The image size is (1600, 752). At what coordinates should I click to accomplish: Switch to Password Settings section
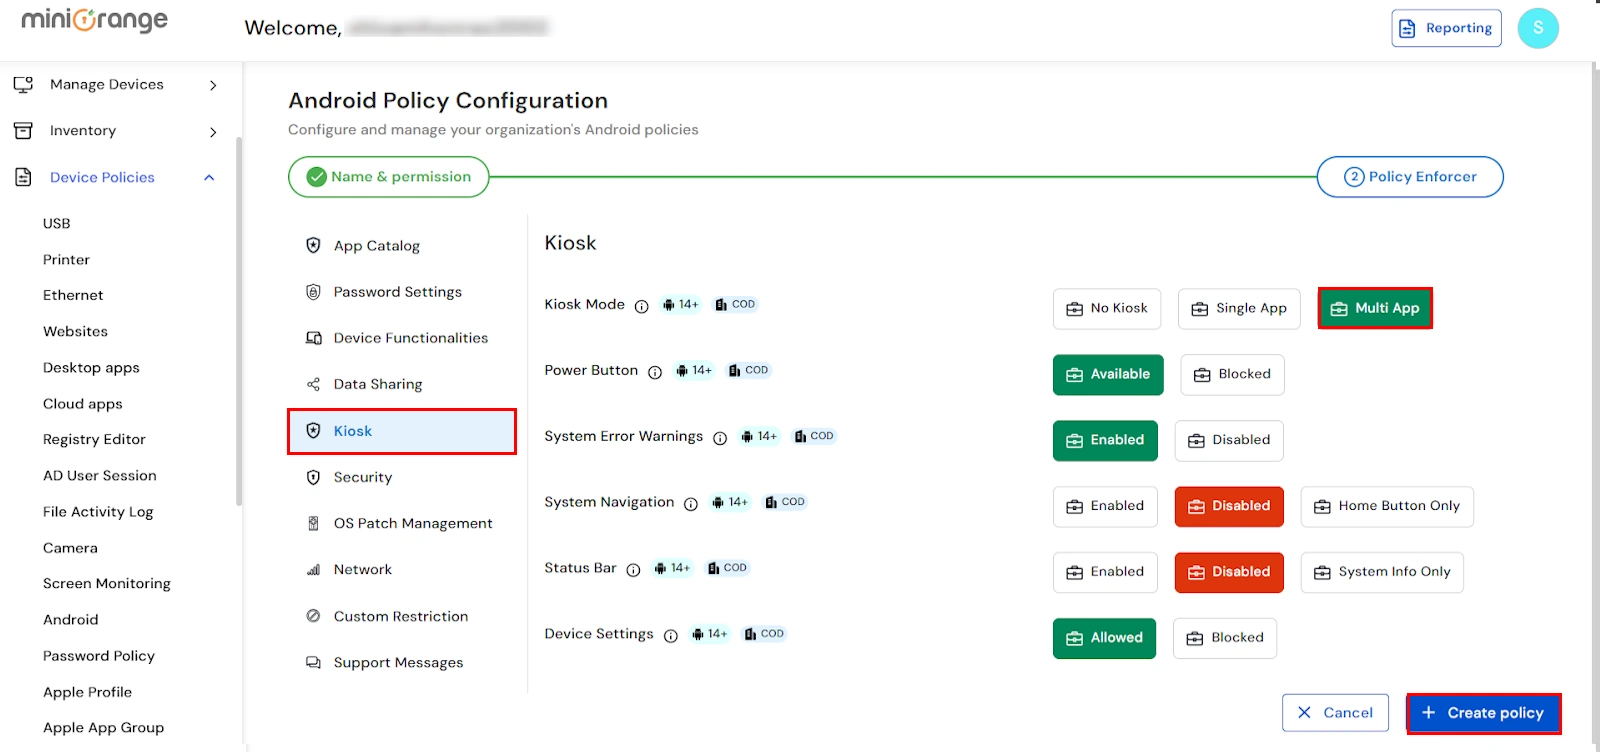tap(397, 292)
